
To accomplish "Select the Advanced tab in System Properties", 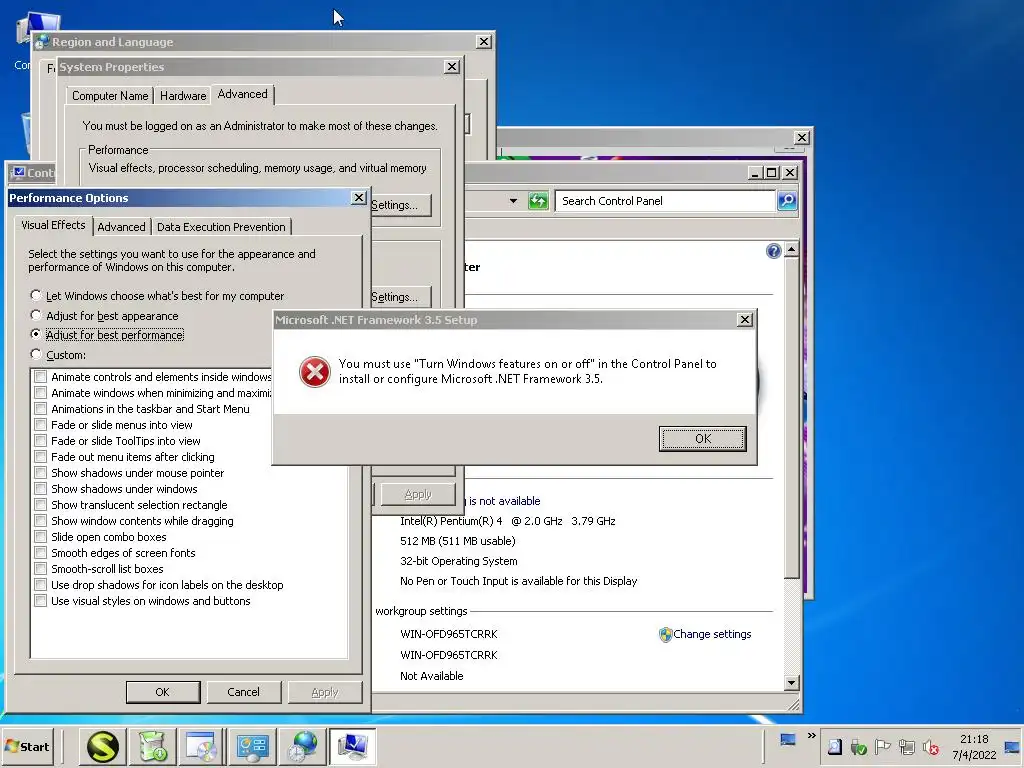I will (x=242, y=94).
